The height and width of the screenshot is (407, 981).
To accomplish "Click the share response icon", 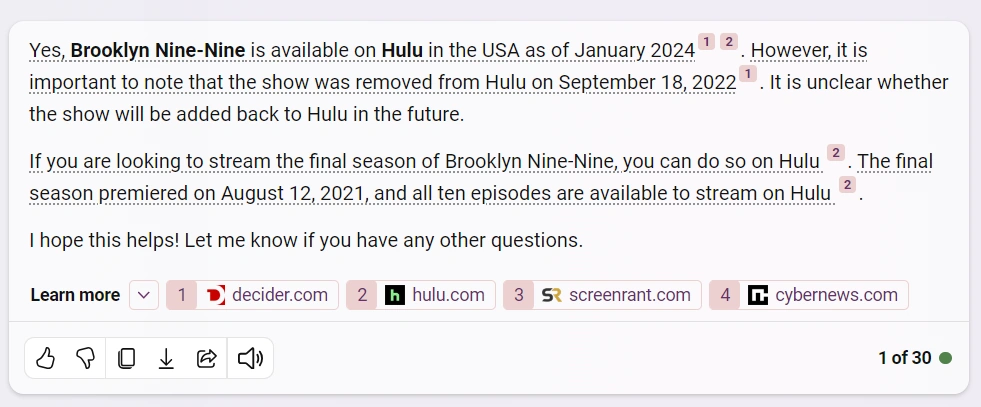I will 207,358.
